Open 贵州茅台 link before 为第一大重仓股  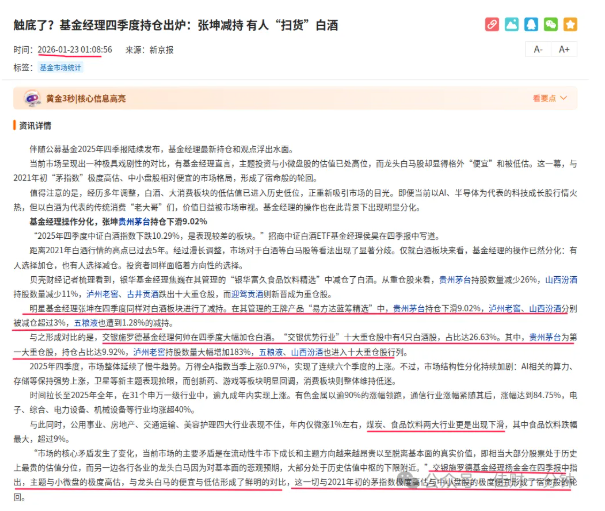point(545,337)
